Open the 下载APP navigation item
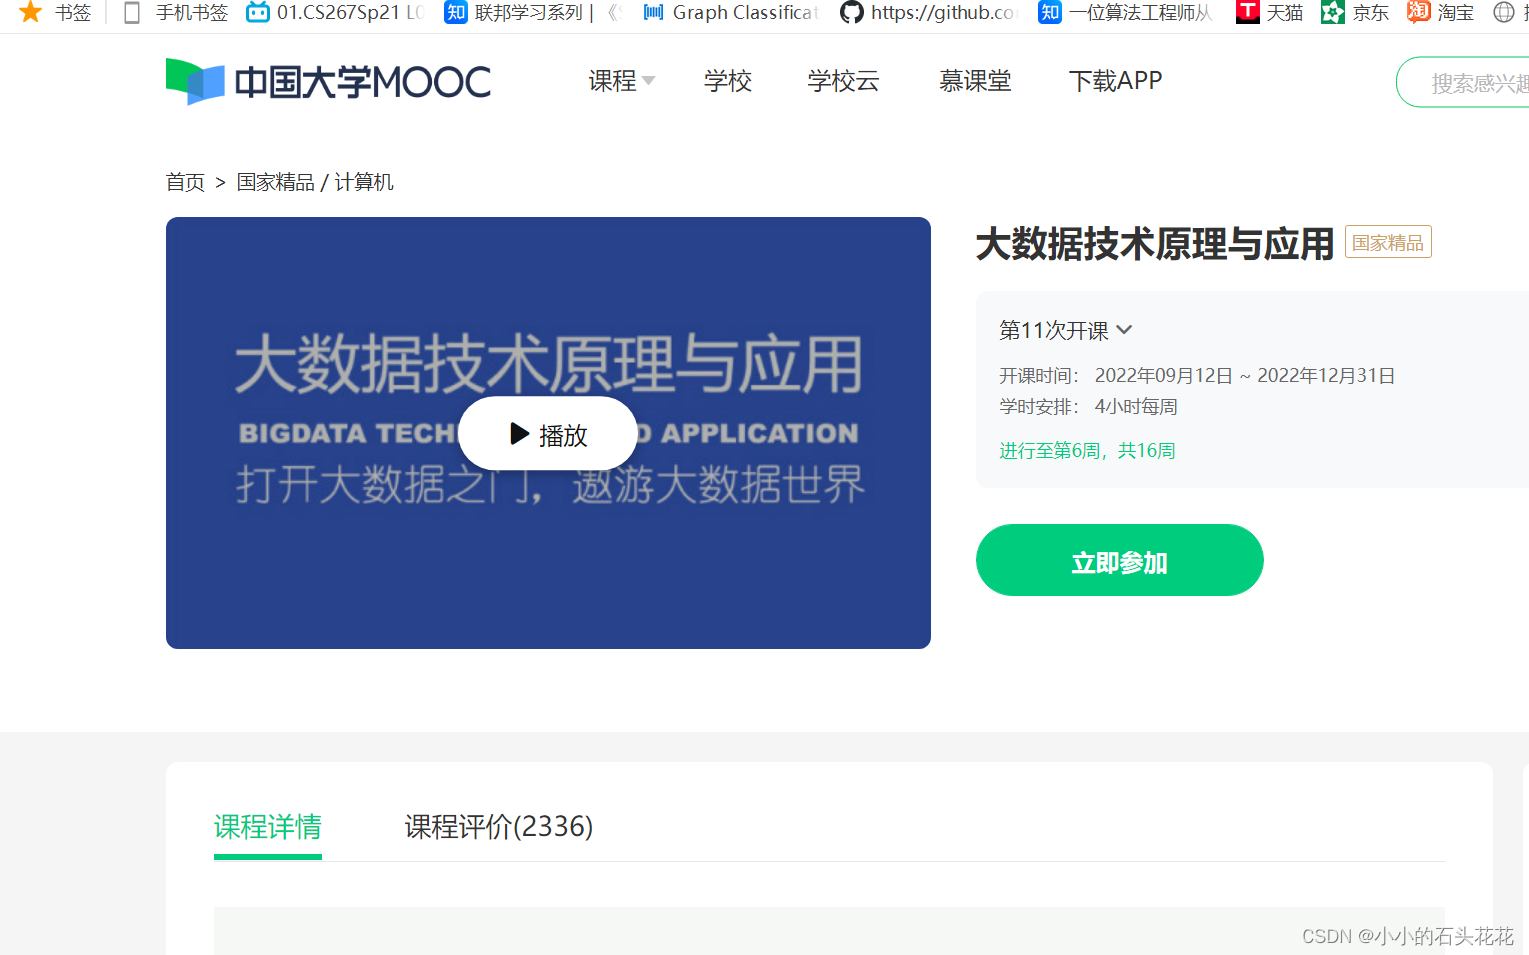 tap(1115, 81)
